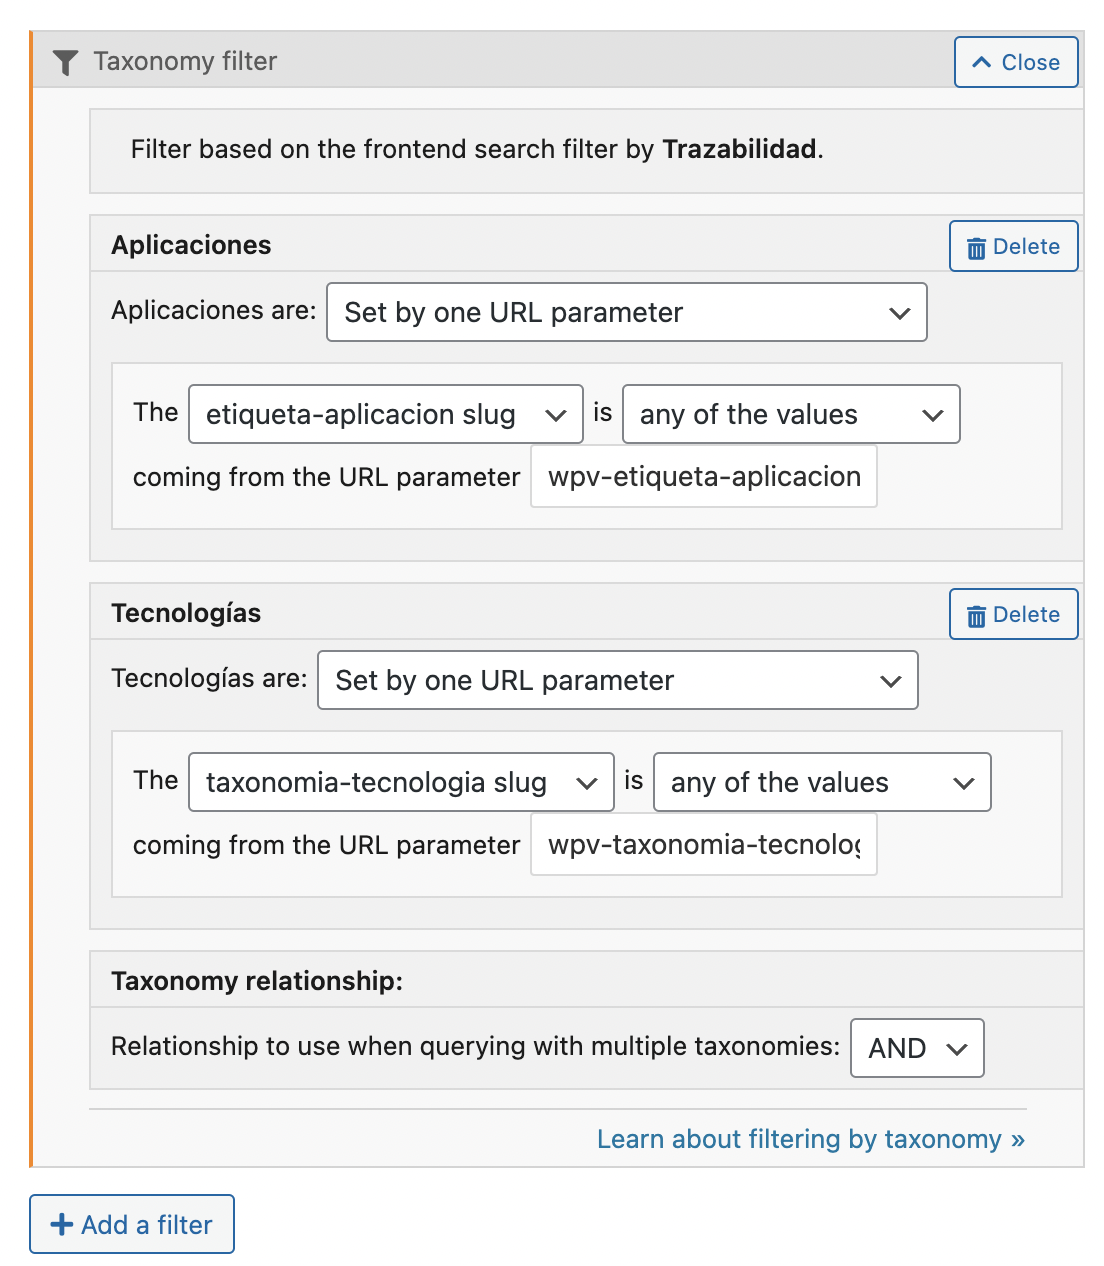Open Aplicaciones 'any of the values' dropdown

pos(791,414)
